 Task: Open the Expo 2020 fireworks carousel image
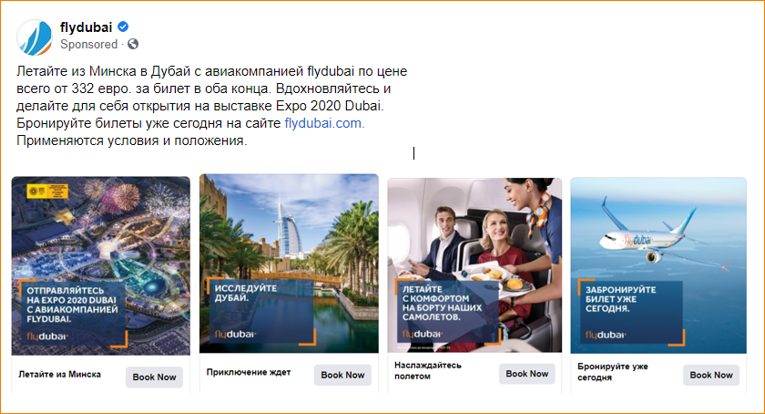(x=101, y=266)
